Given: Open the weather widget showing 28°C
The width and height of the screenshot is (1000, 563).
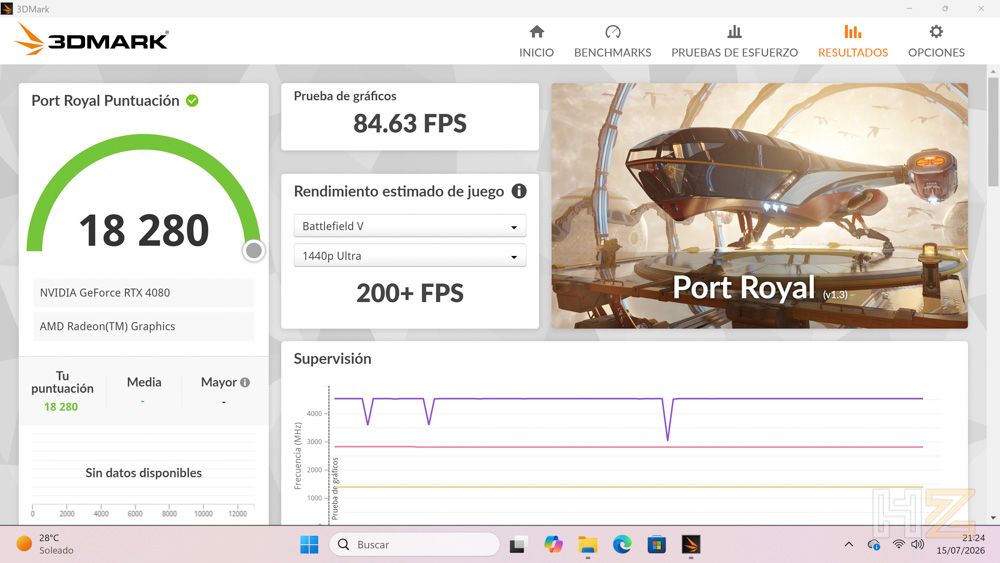Looking at the screenshot, I should point(45,544).
